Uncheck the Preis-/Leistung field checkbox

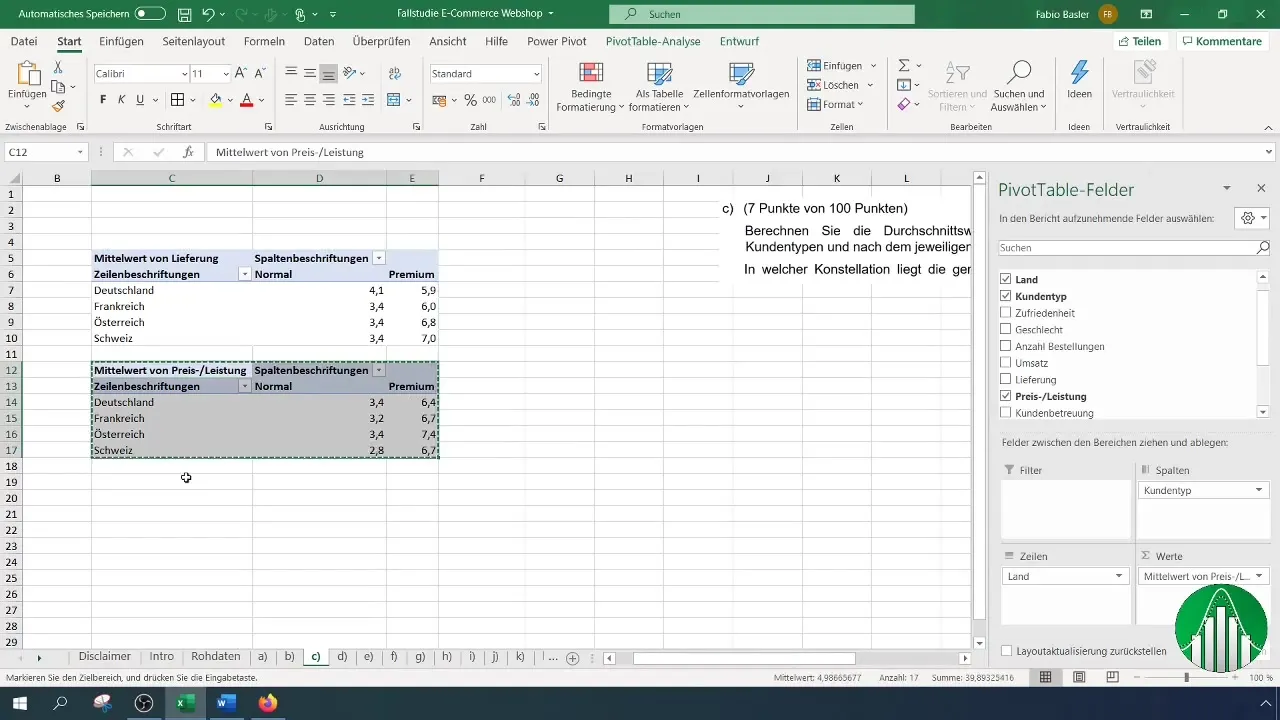1006,397
